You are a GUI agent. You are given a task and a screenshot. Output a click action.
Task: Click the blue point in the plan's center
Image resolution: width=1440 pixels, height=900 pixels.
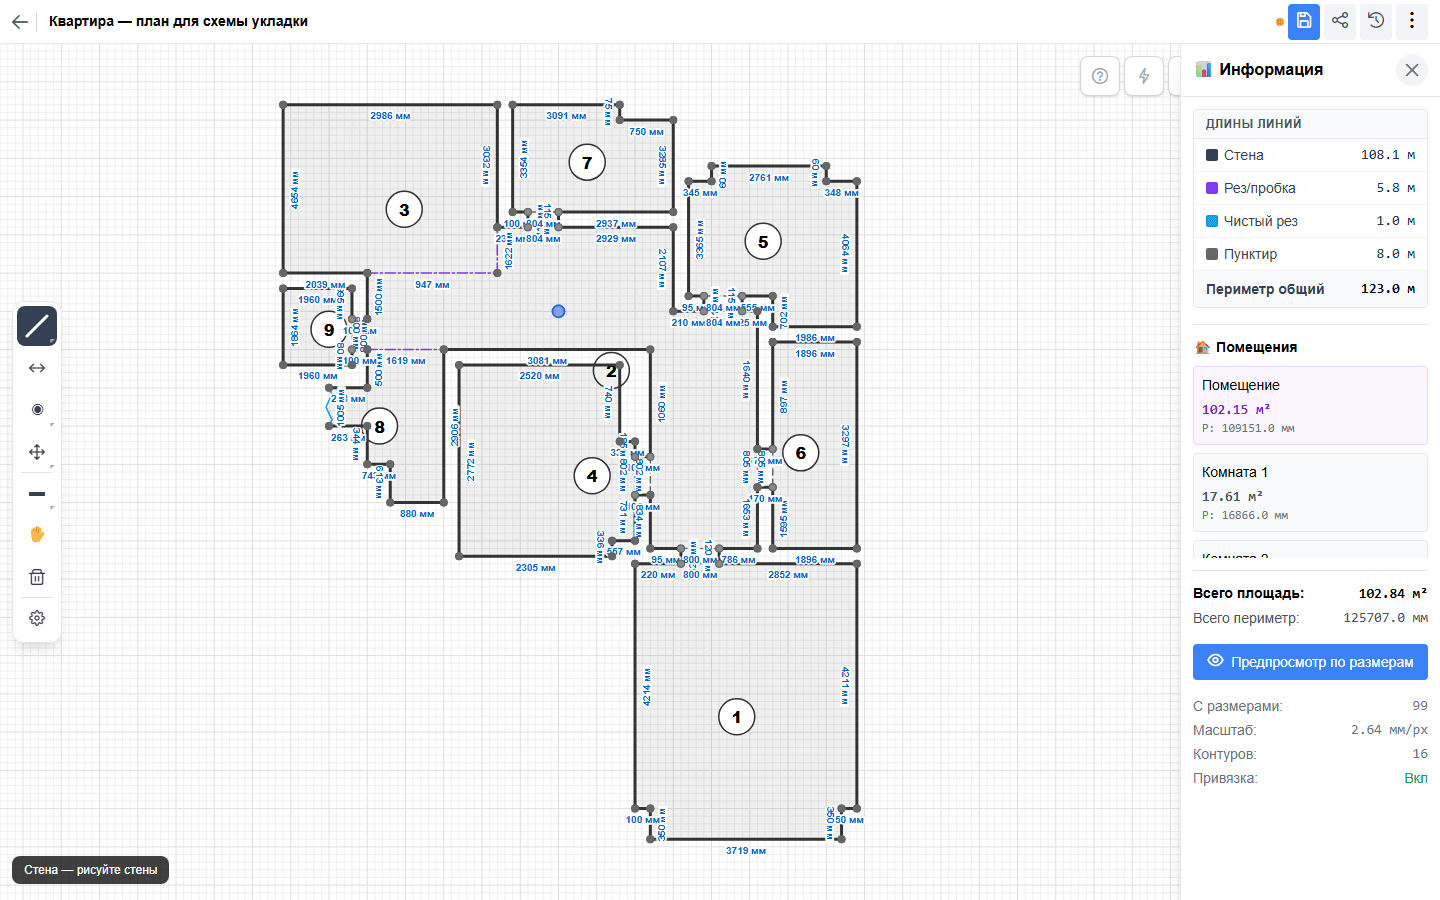558,311
